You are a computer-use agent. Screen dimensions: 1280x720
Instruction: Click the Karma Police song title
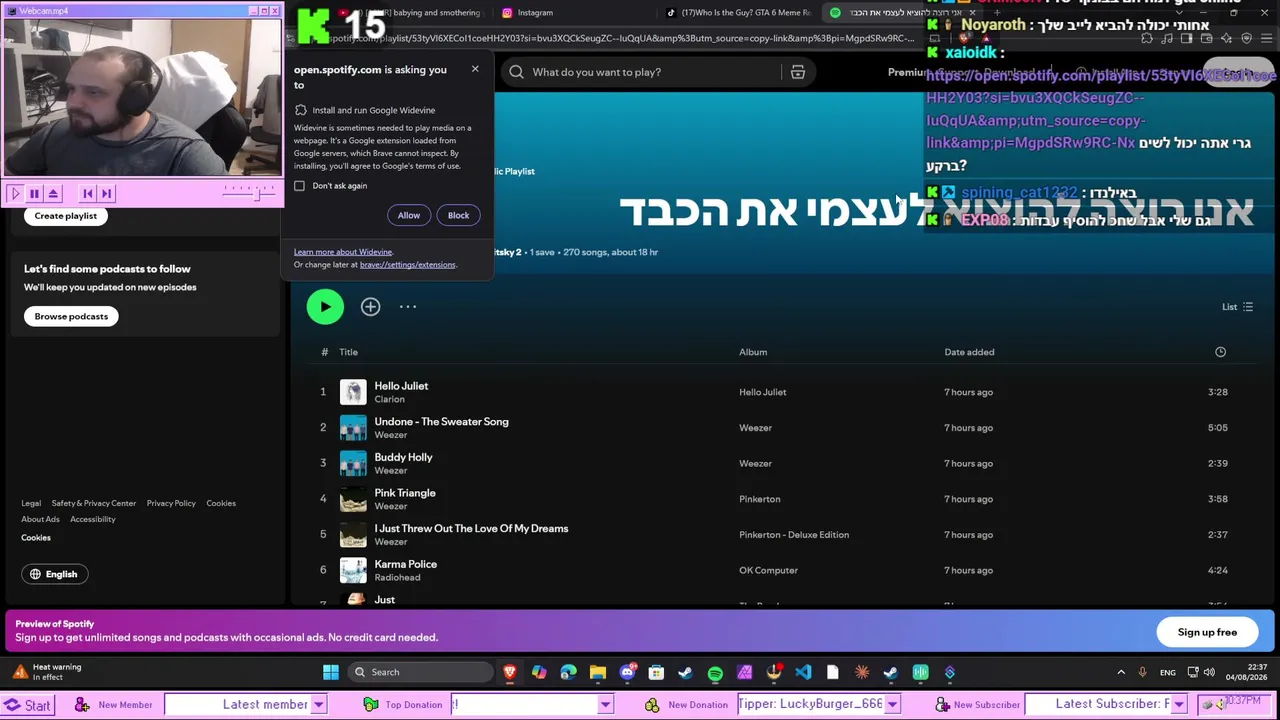(405, 564)
